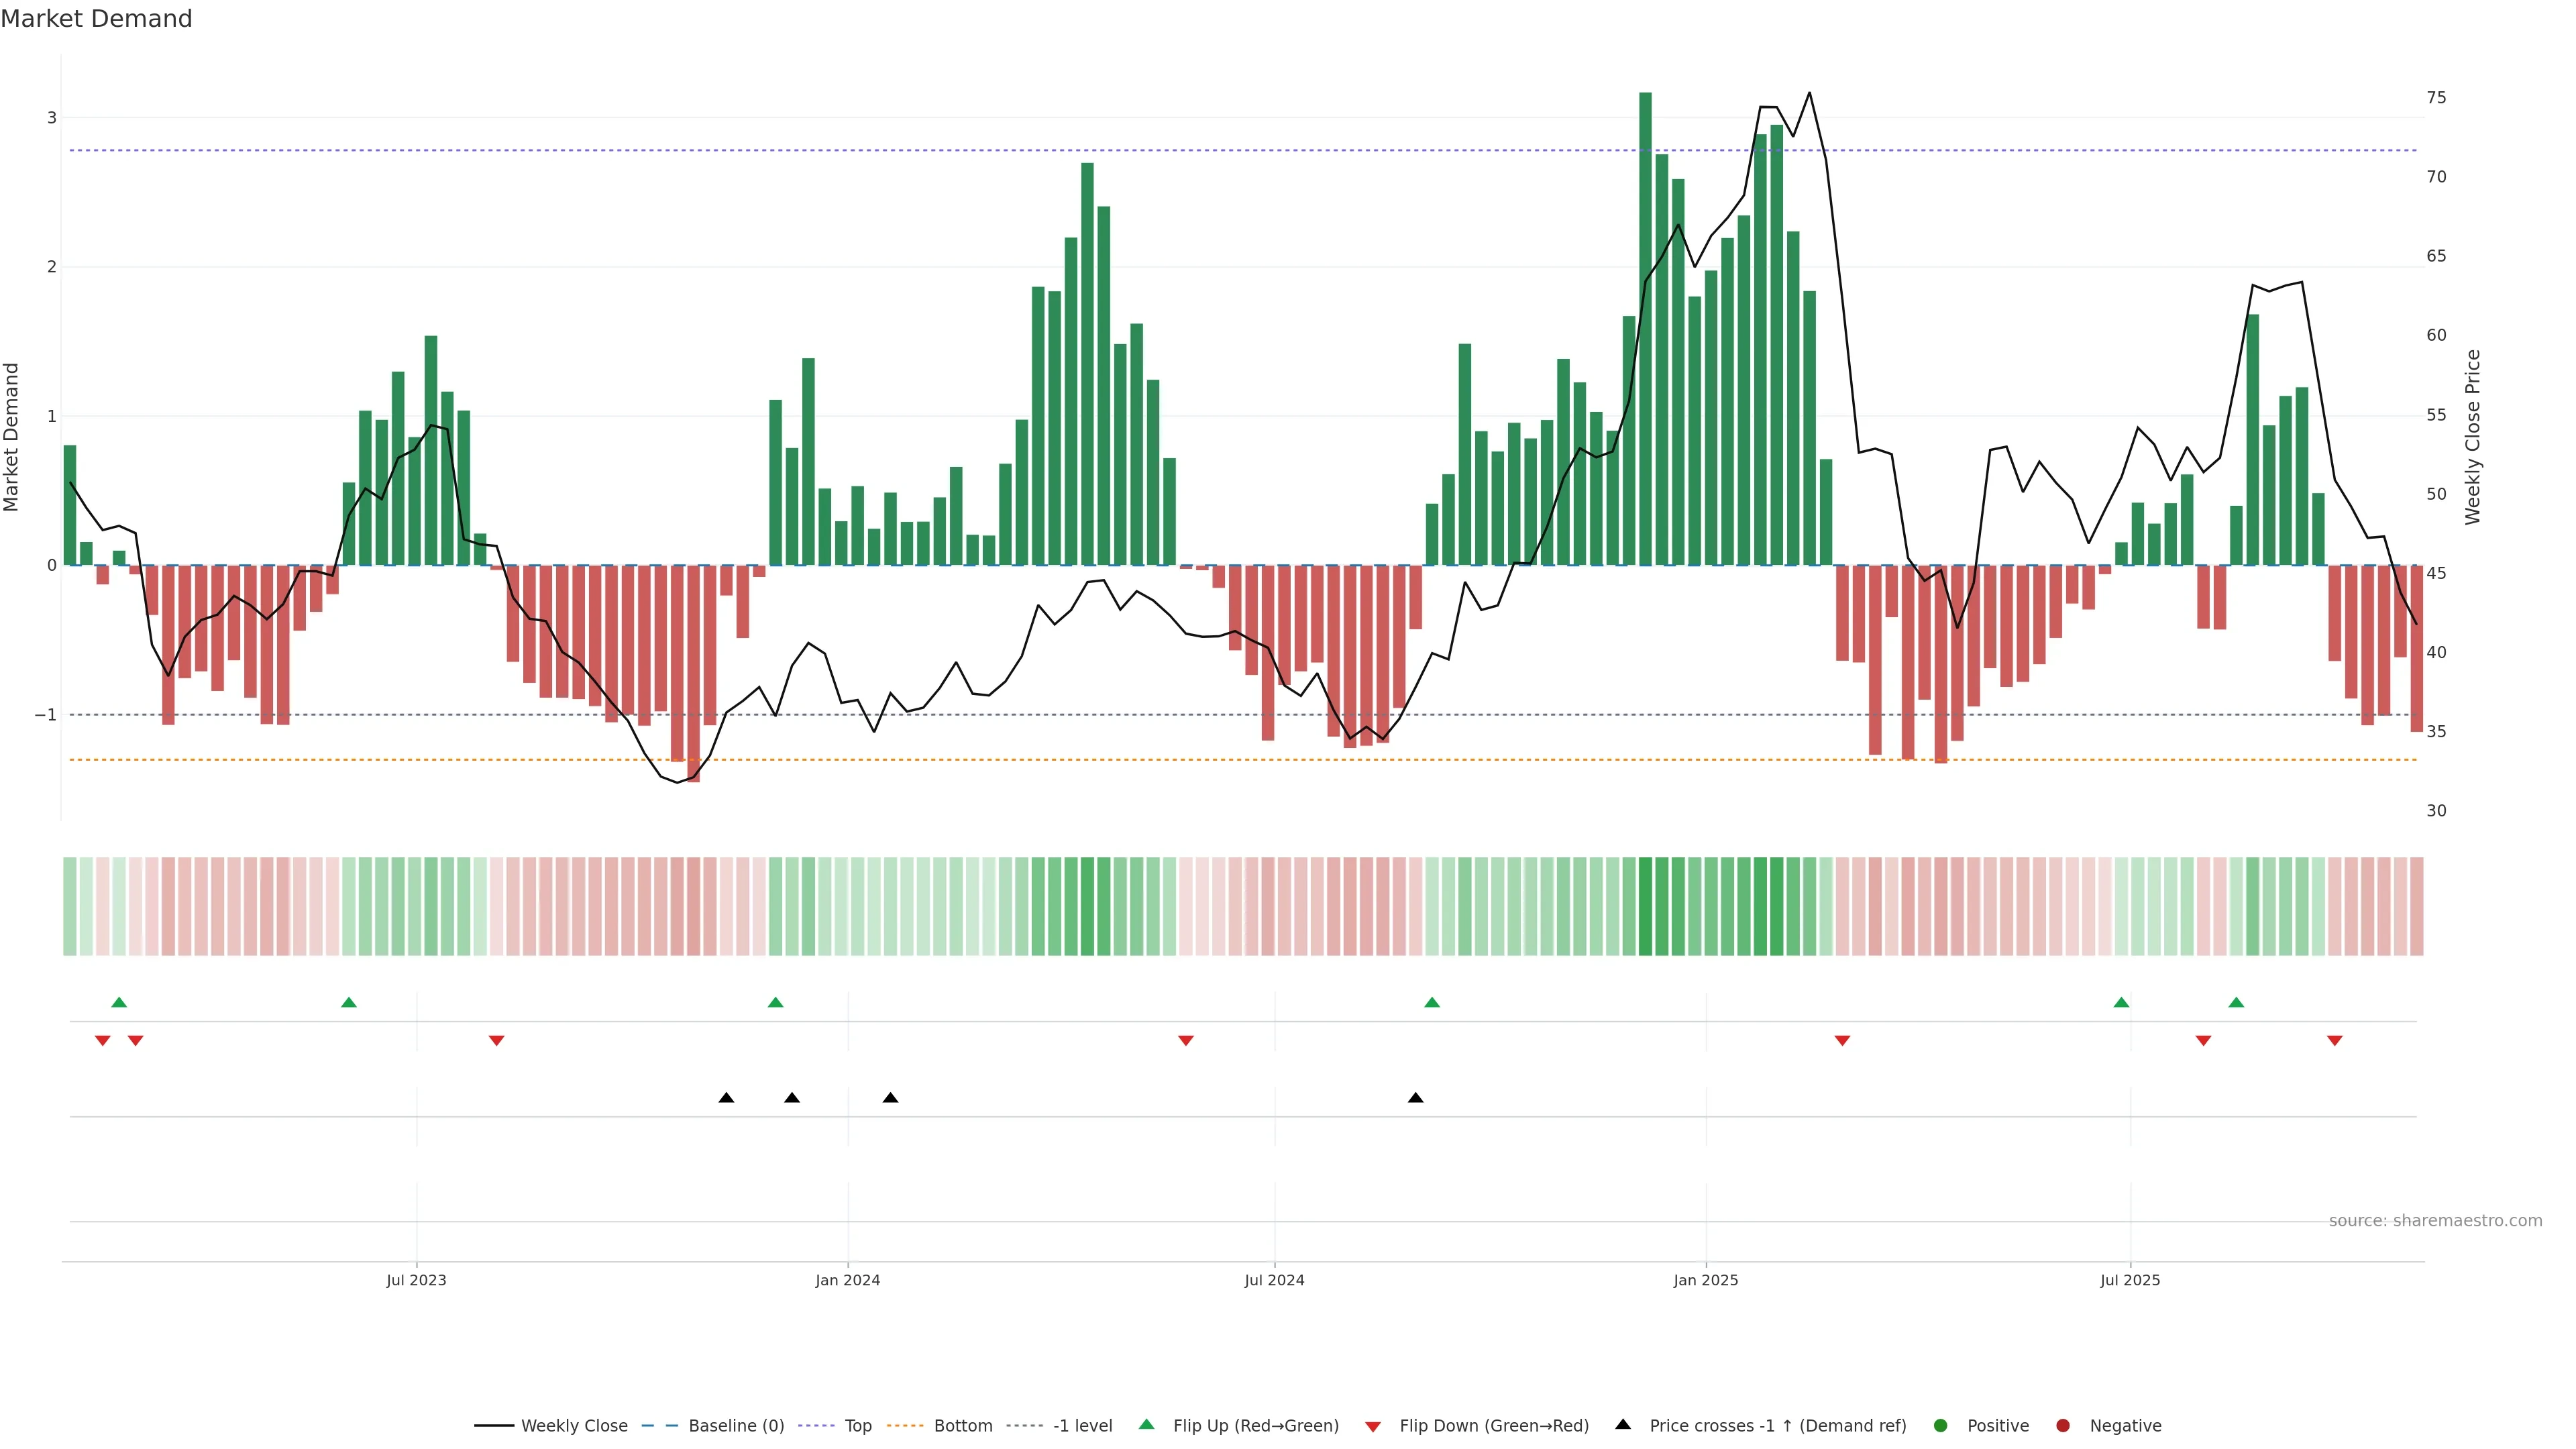Click the Market Demand chart title
Viewport: 2576px width, 1449px height.
96,19
